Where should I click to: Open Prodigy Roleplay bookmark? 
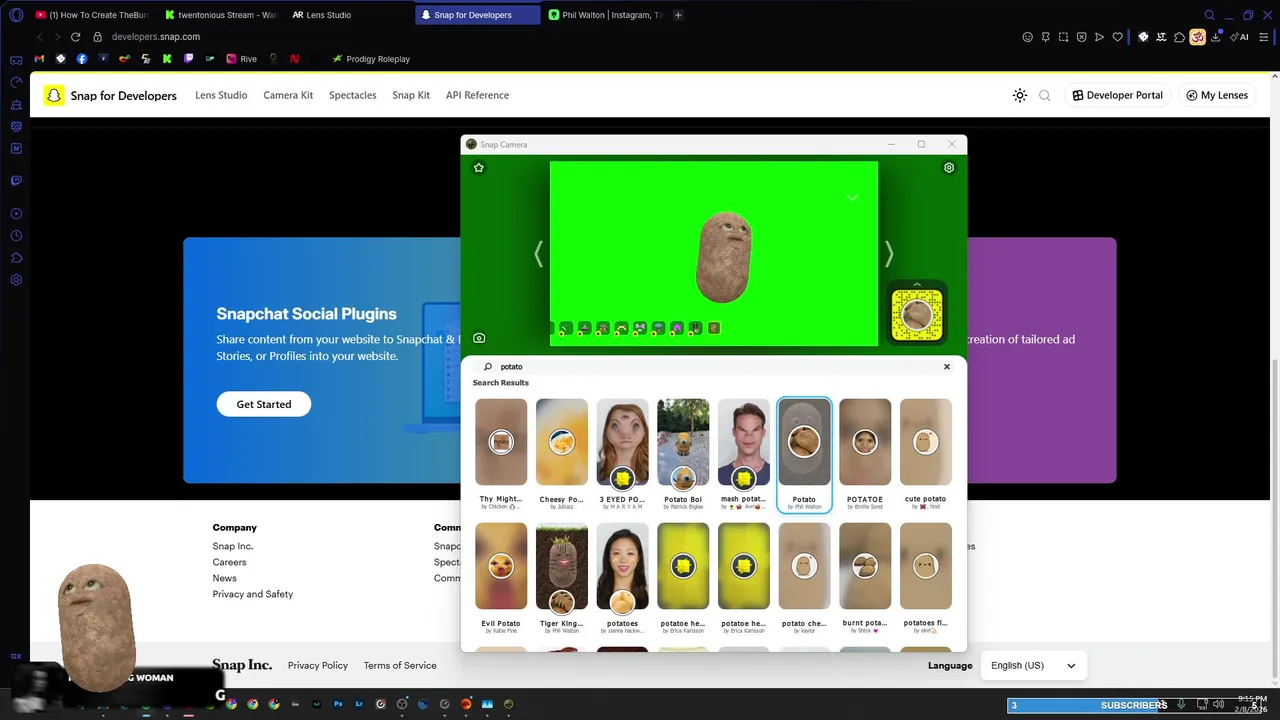371,59
